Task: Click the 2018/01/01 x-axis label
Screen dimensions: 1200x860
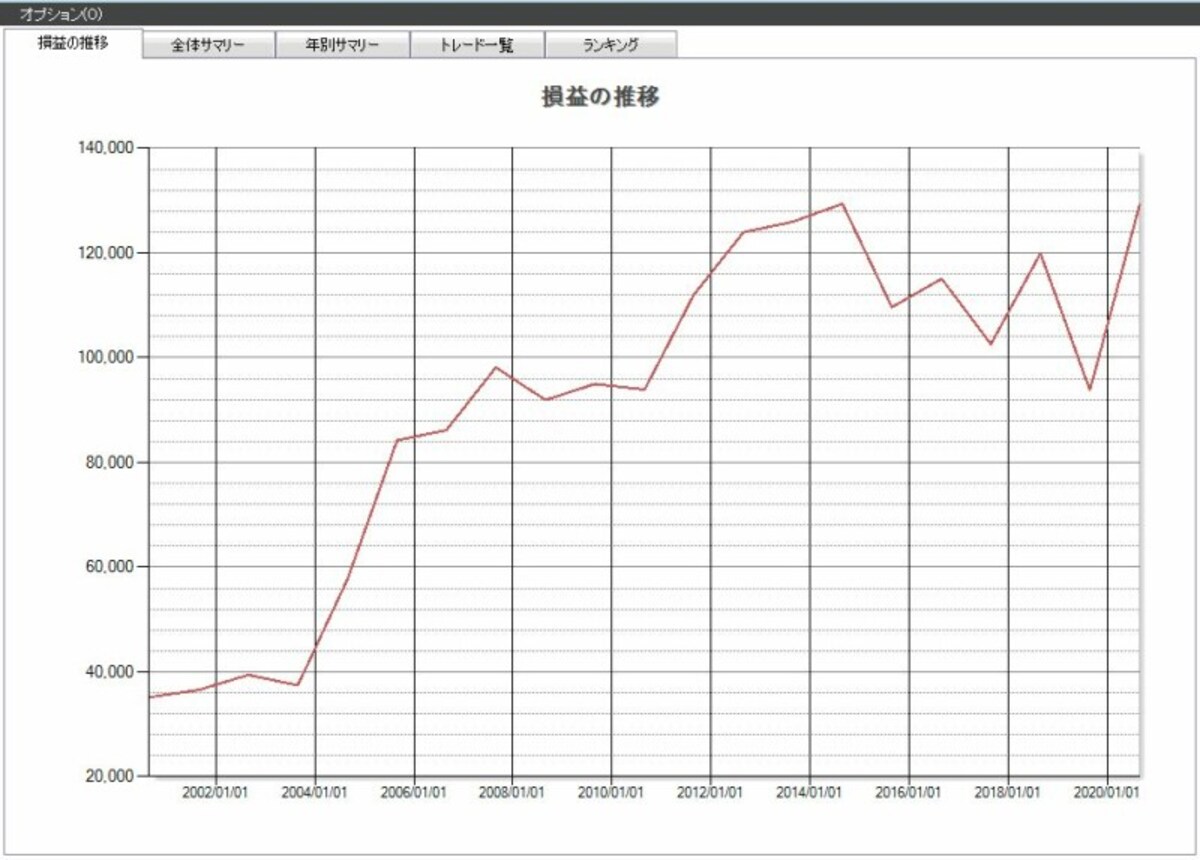Action: (x=1008, y=791)
